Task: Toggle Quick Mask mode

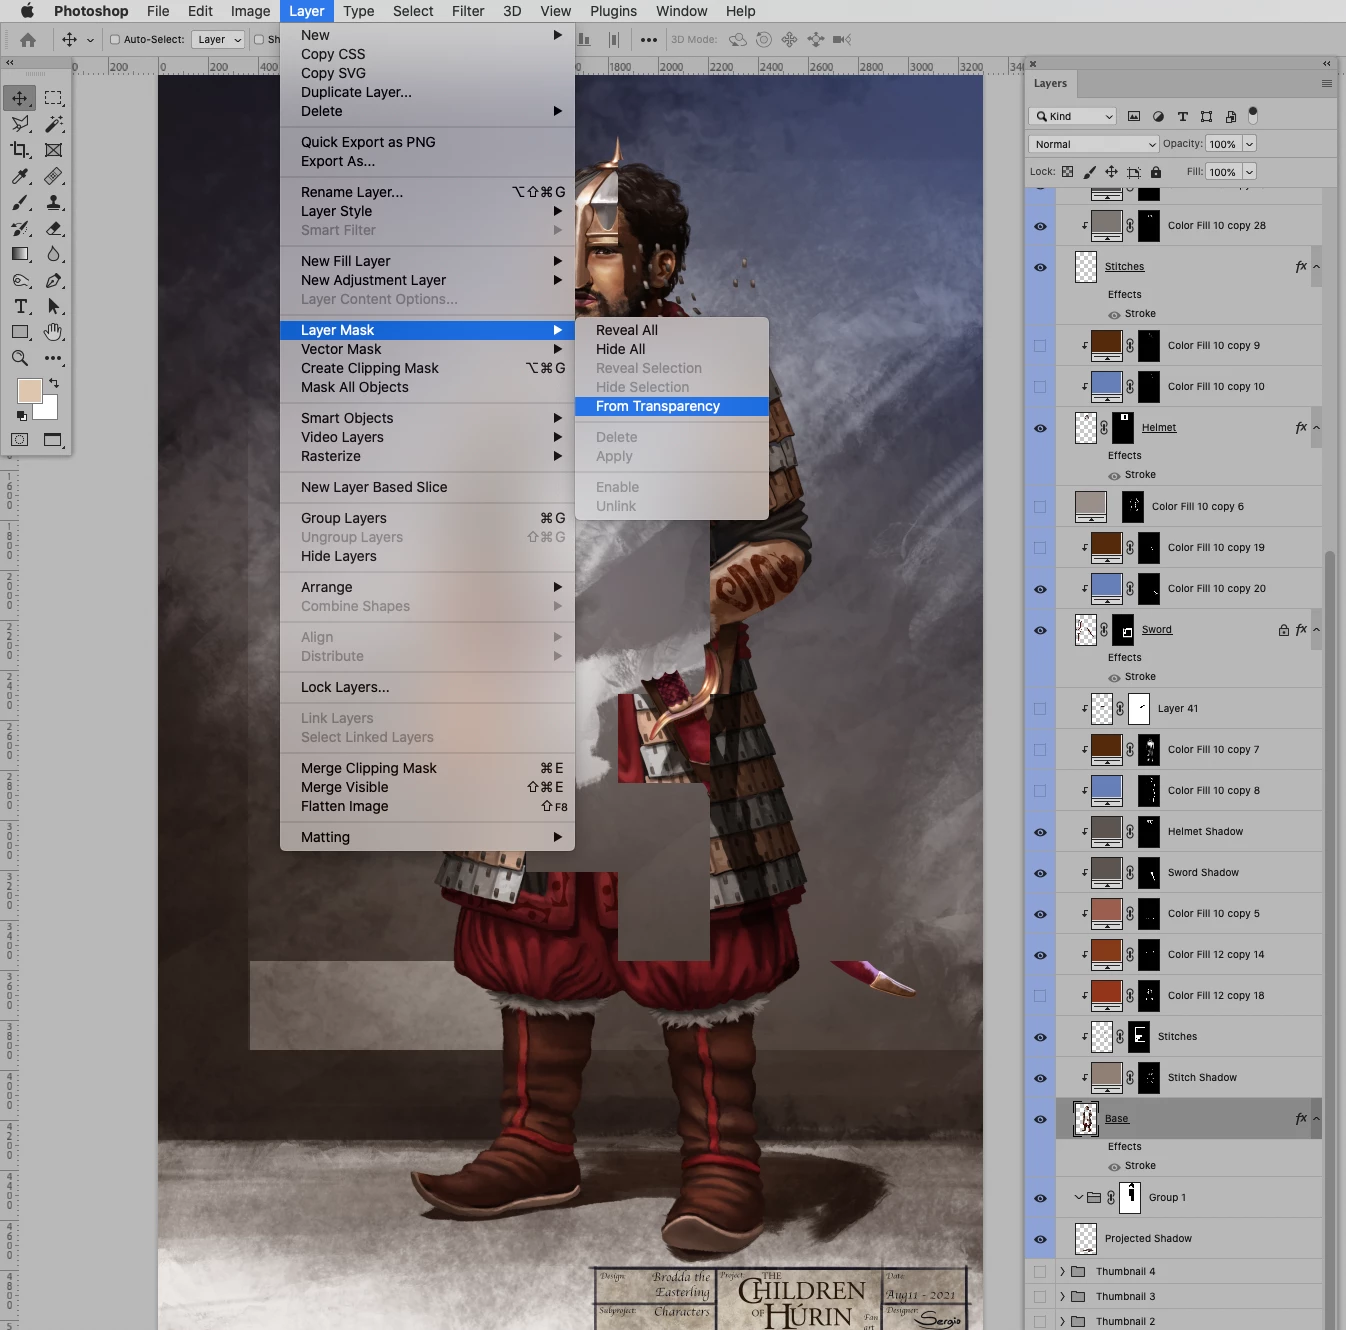Action: (19, 439)
